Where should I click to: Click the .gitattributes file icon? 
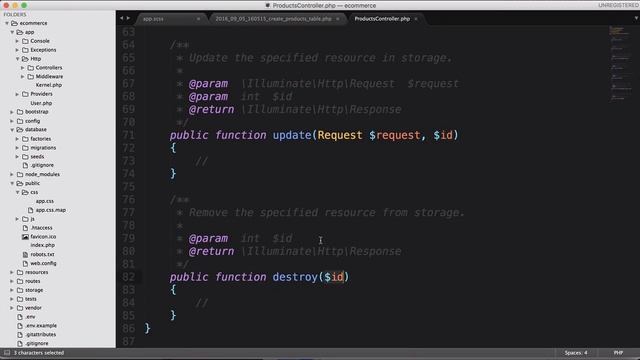point(20,335)
